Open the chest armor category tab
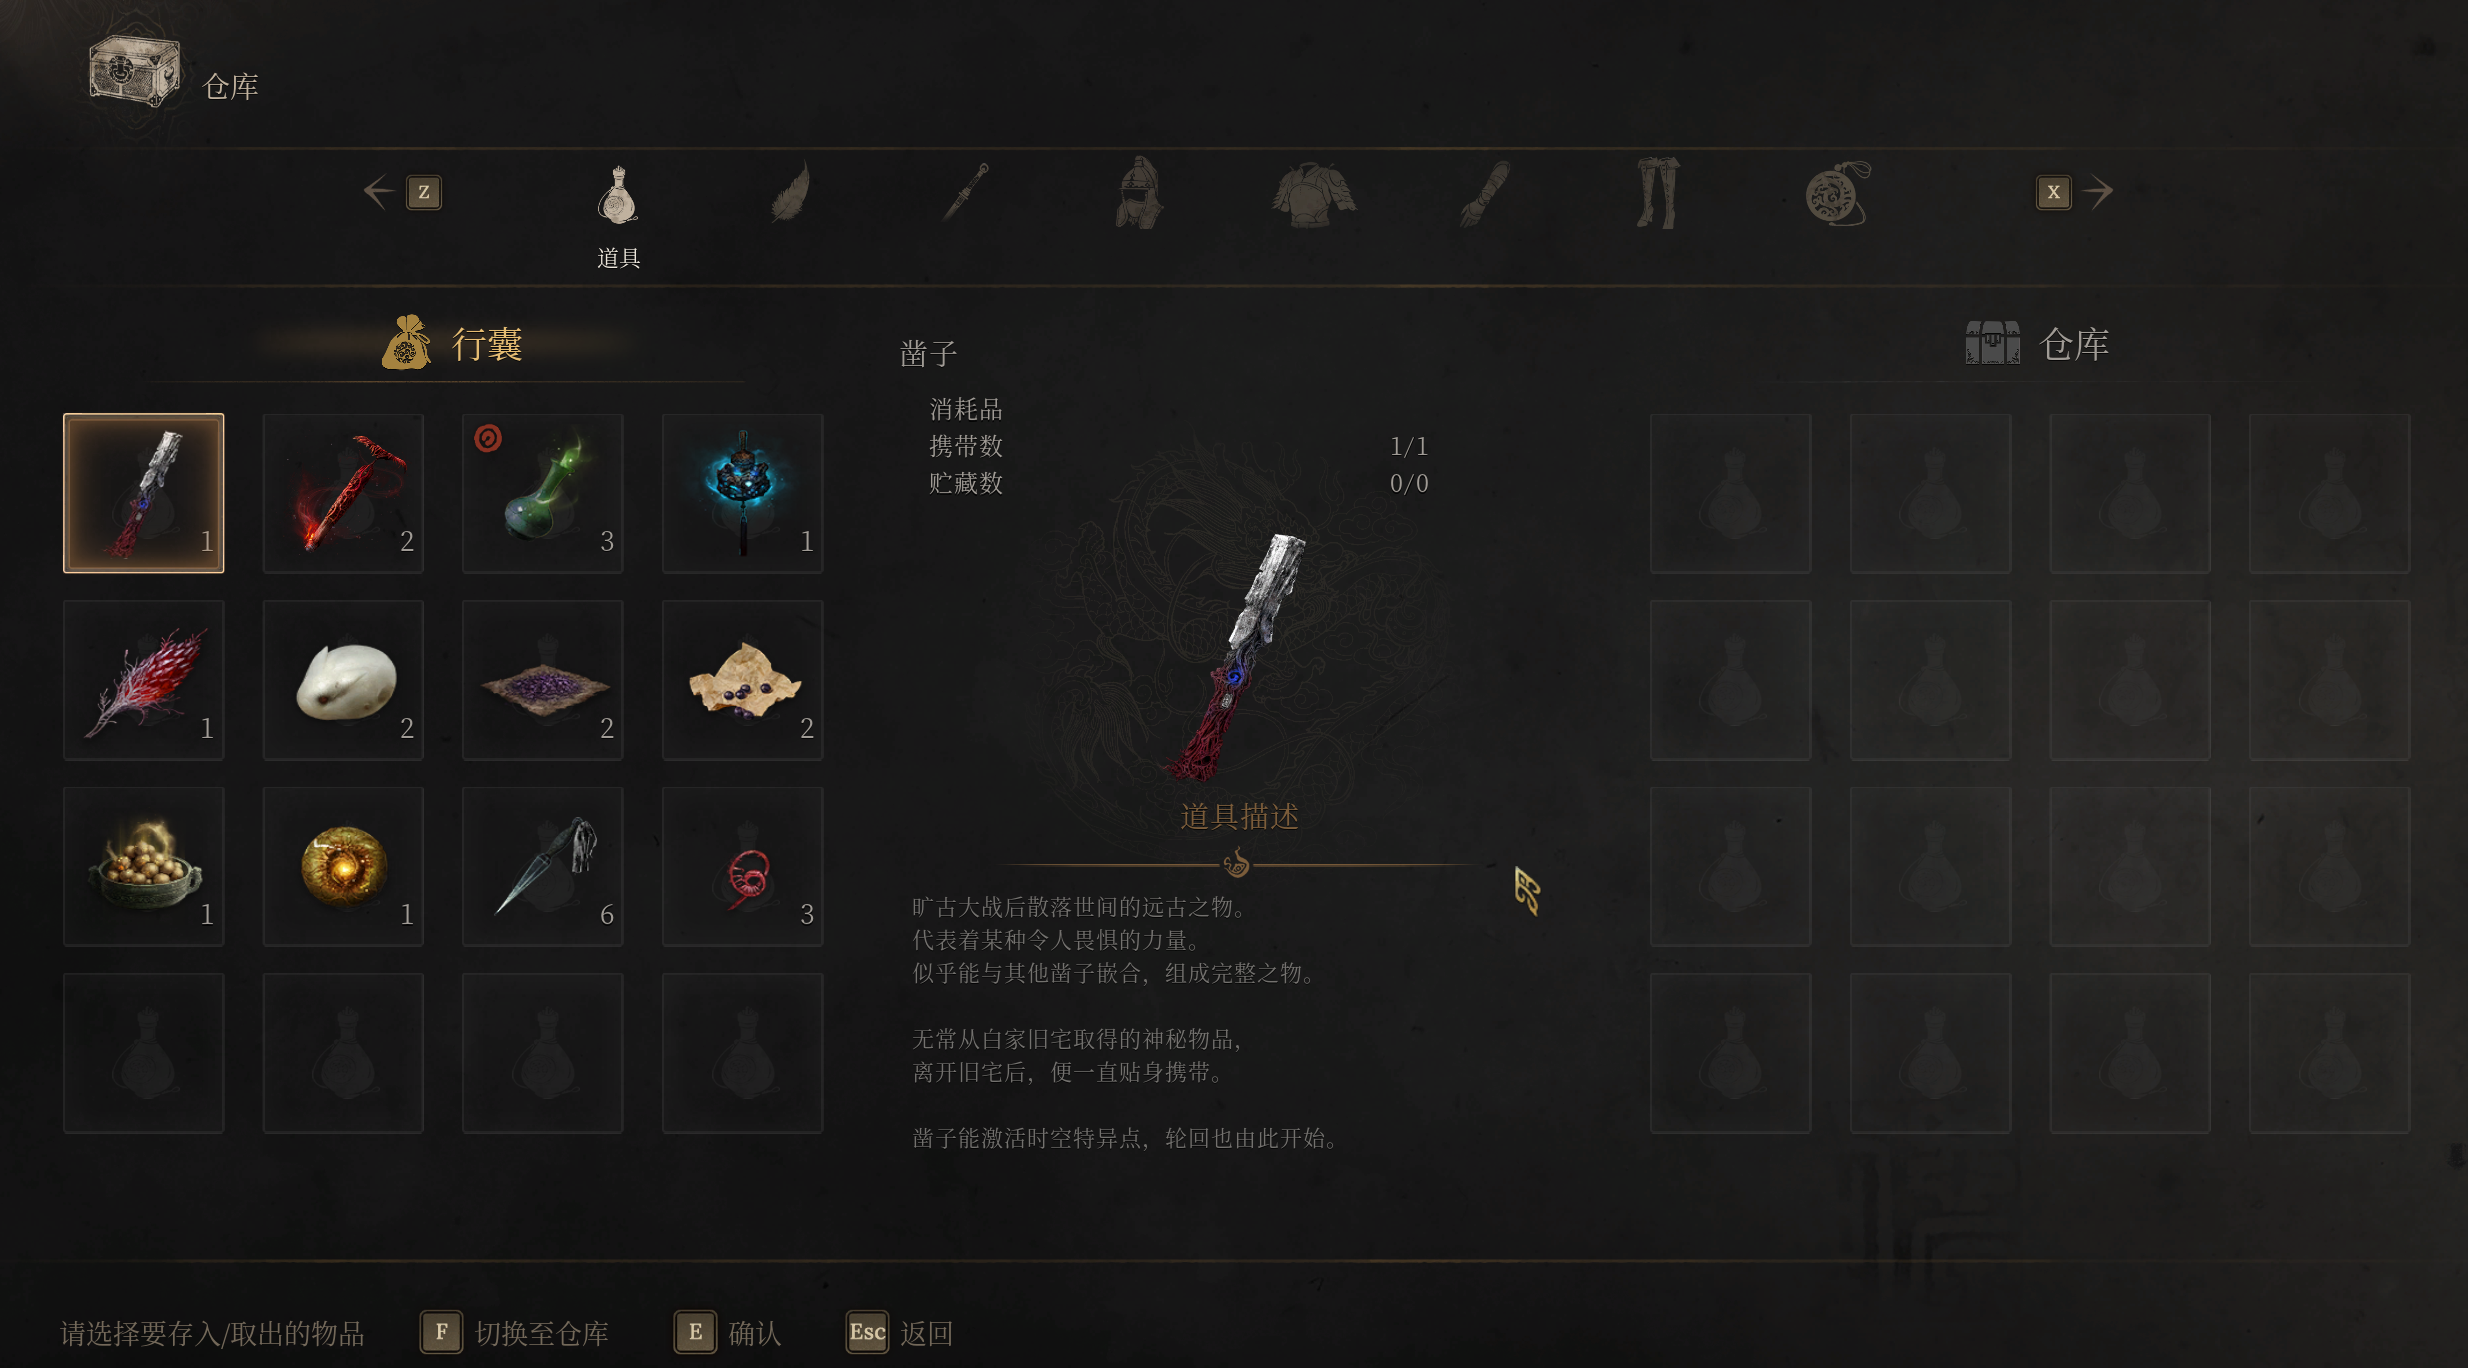 pos(1314,194)
